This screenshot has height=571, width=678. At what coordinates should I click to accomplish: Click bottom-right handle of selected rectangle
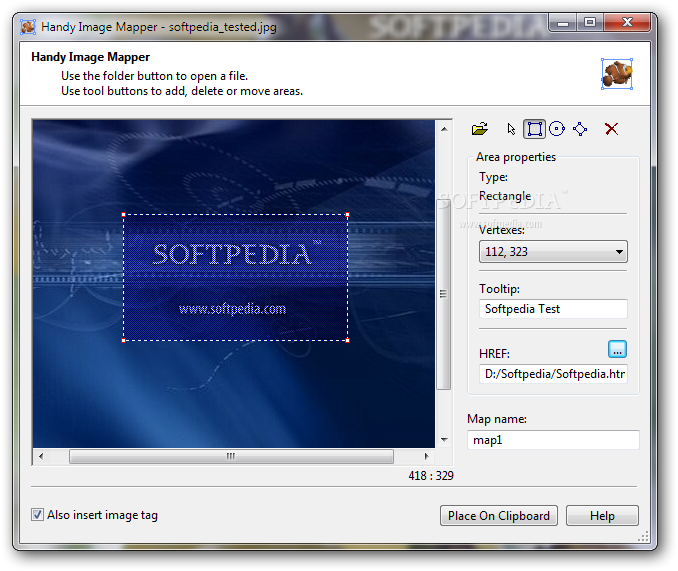(x=348, y=341)
